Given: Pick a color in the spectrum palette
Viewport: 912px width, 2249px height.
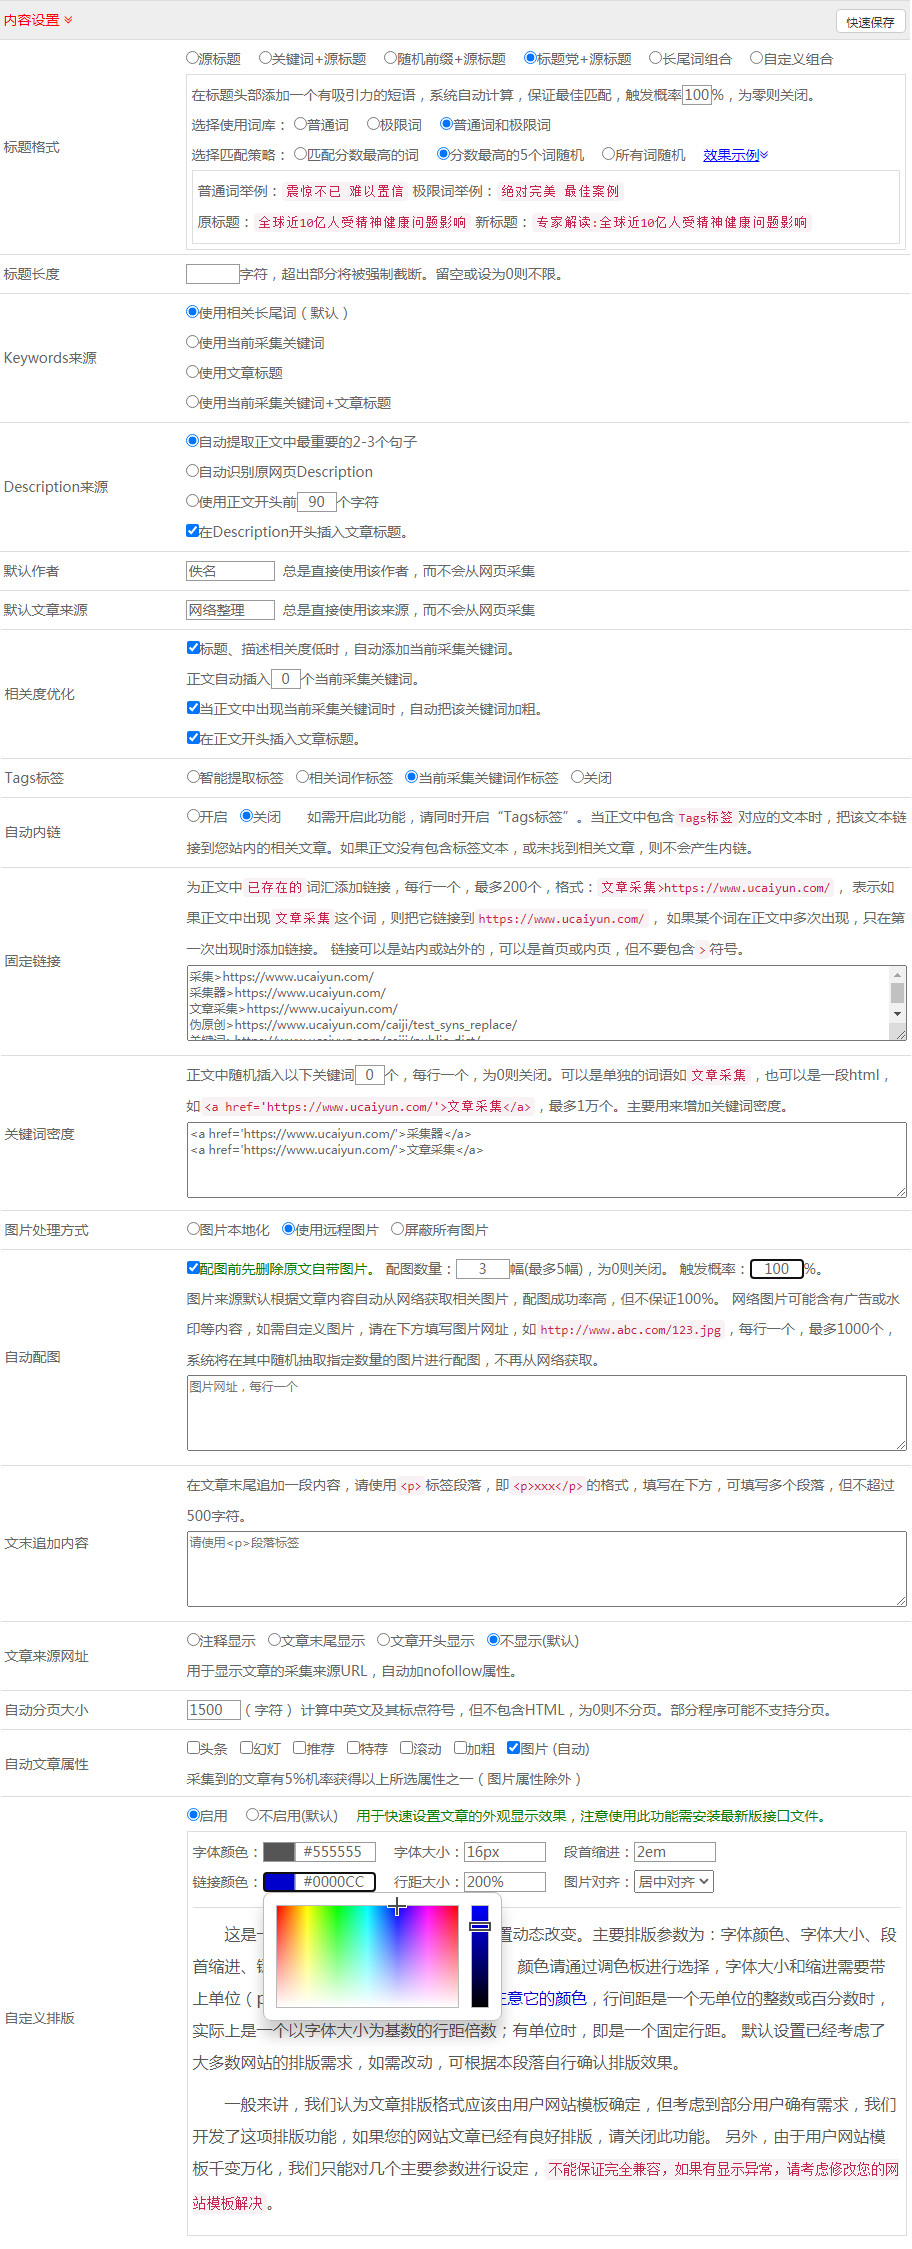Looking at the screenshot, I should [x=366, y=1956].
